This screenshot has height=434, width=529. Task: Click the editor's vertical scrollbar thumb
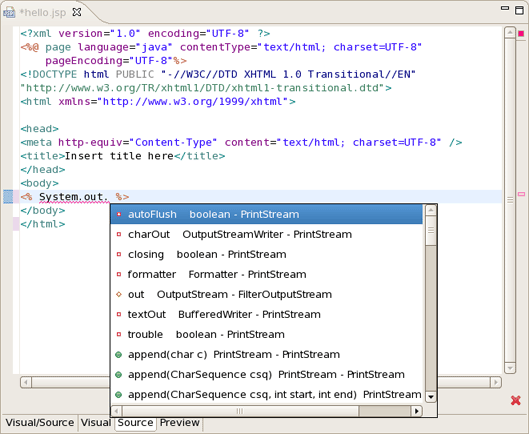pos(510,200)
